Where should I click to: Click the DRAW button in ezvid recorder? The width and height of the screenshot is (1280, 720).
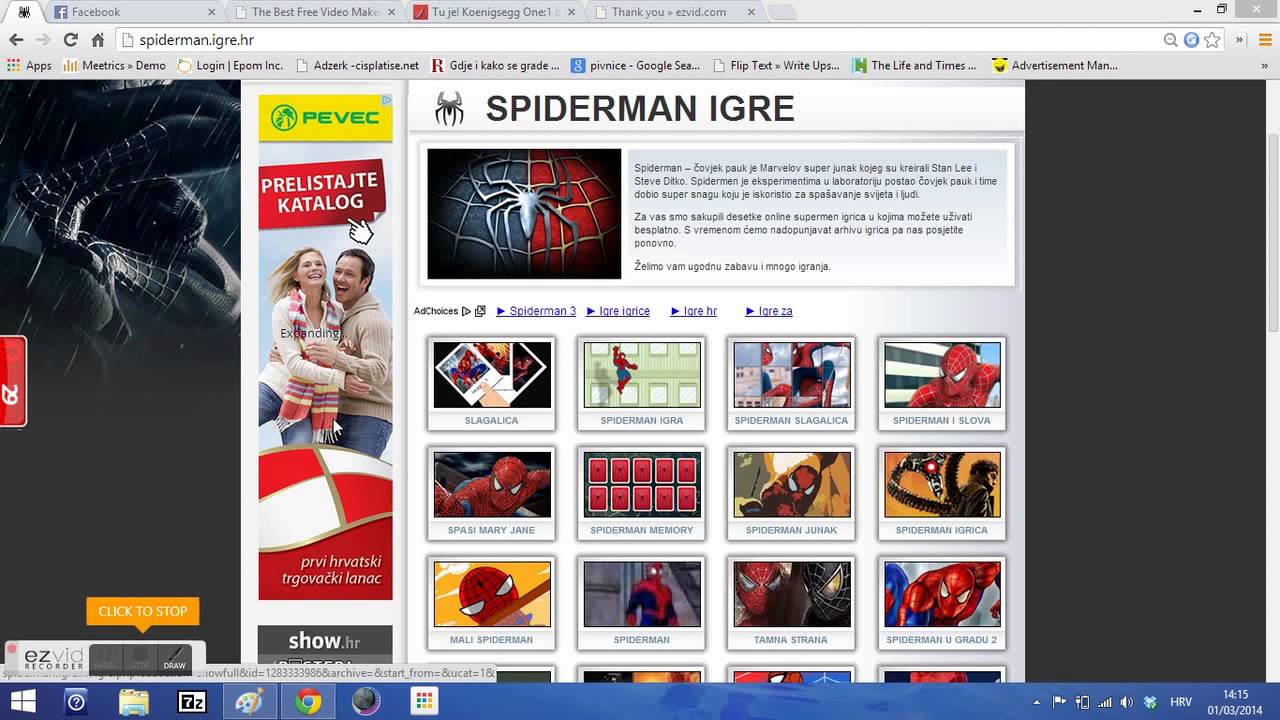click(175, 658)
